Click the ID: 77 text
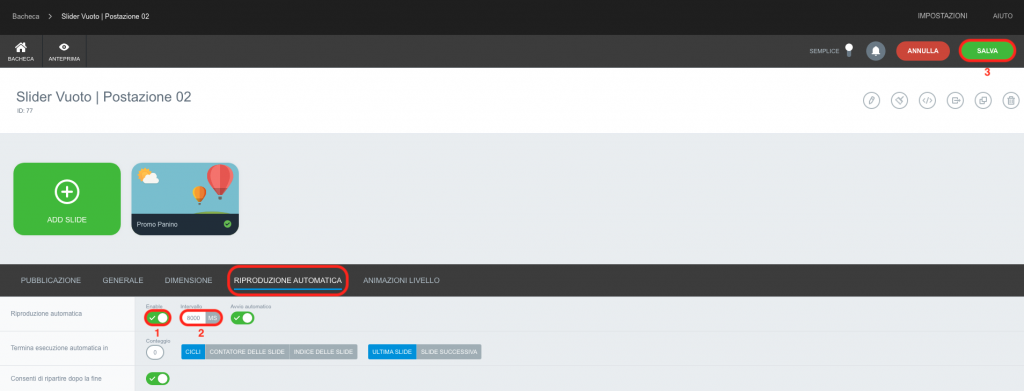Viewport: 1024px width, 391px height. (x=25, y=110)
